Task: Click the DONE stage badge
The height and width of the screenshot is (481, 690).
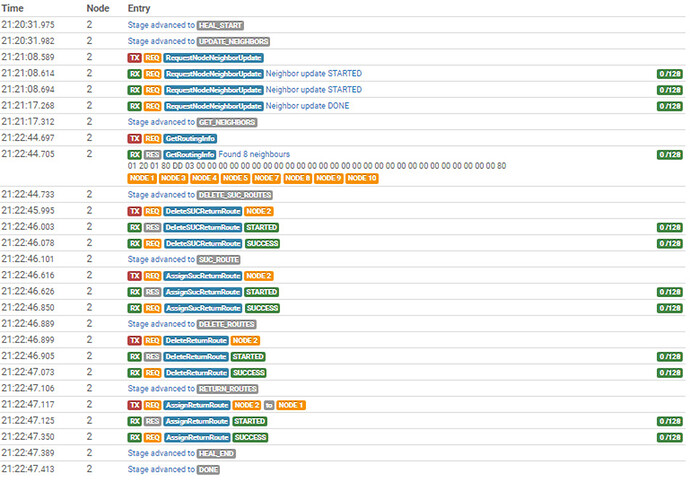Action: pyautogui.click(x=208, y=470)
